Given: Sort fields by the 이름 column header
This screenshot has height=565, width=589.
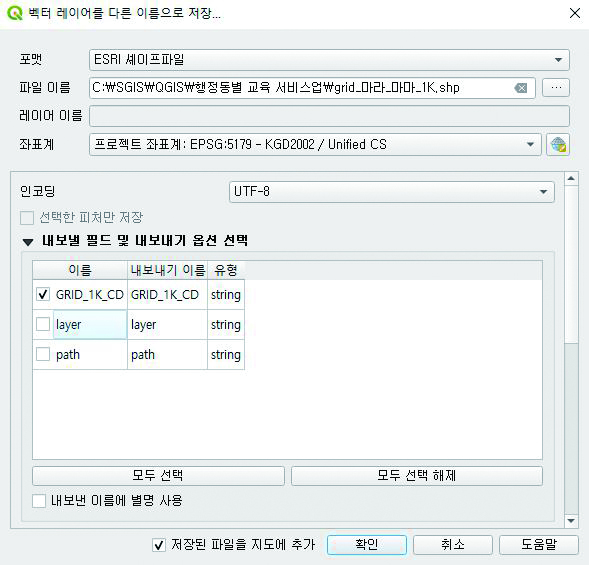Looking at the screenshot, I should point(80,270).
